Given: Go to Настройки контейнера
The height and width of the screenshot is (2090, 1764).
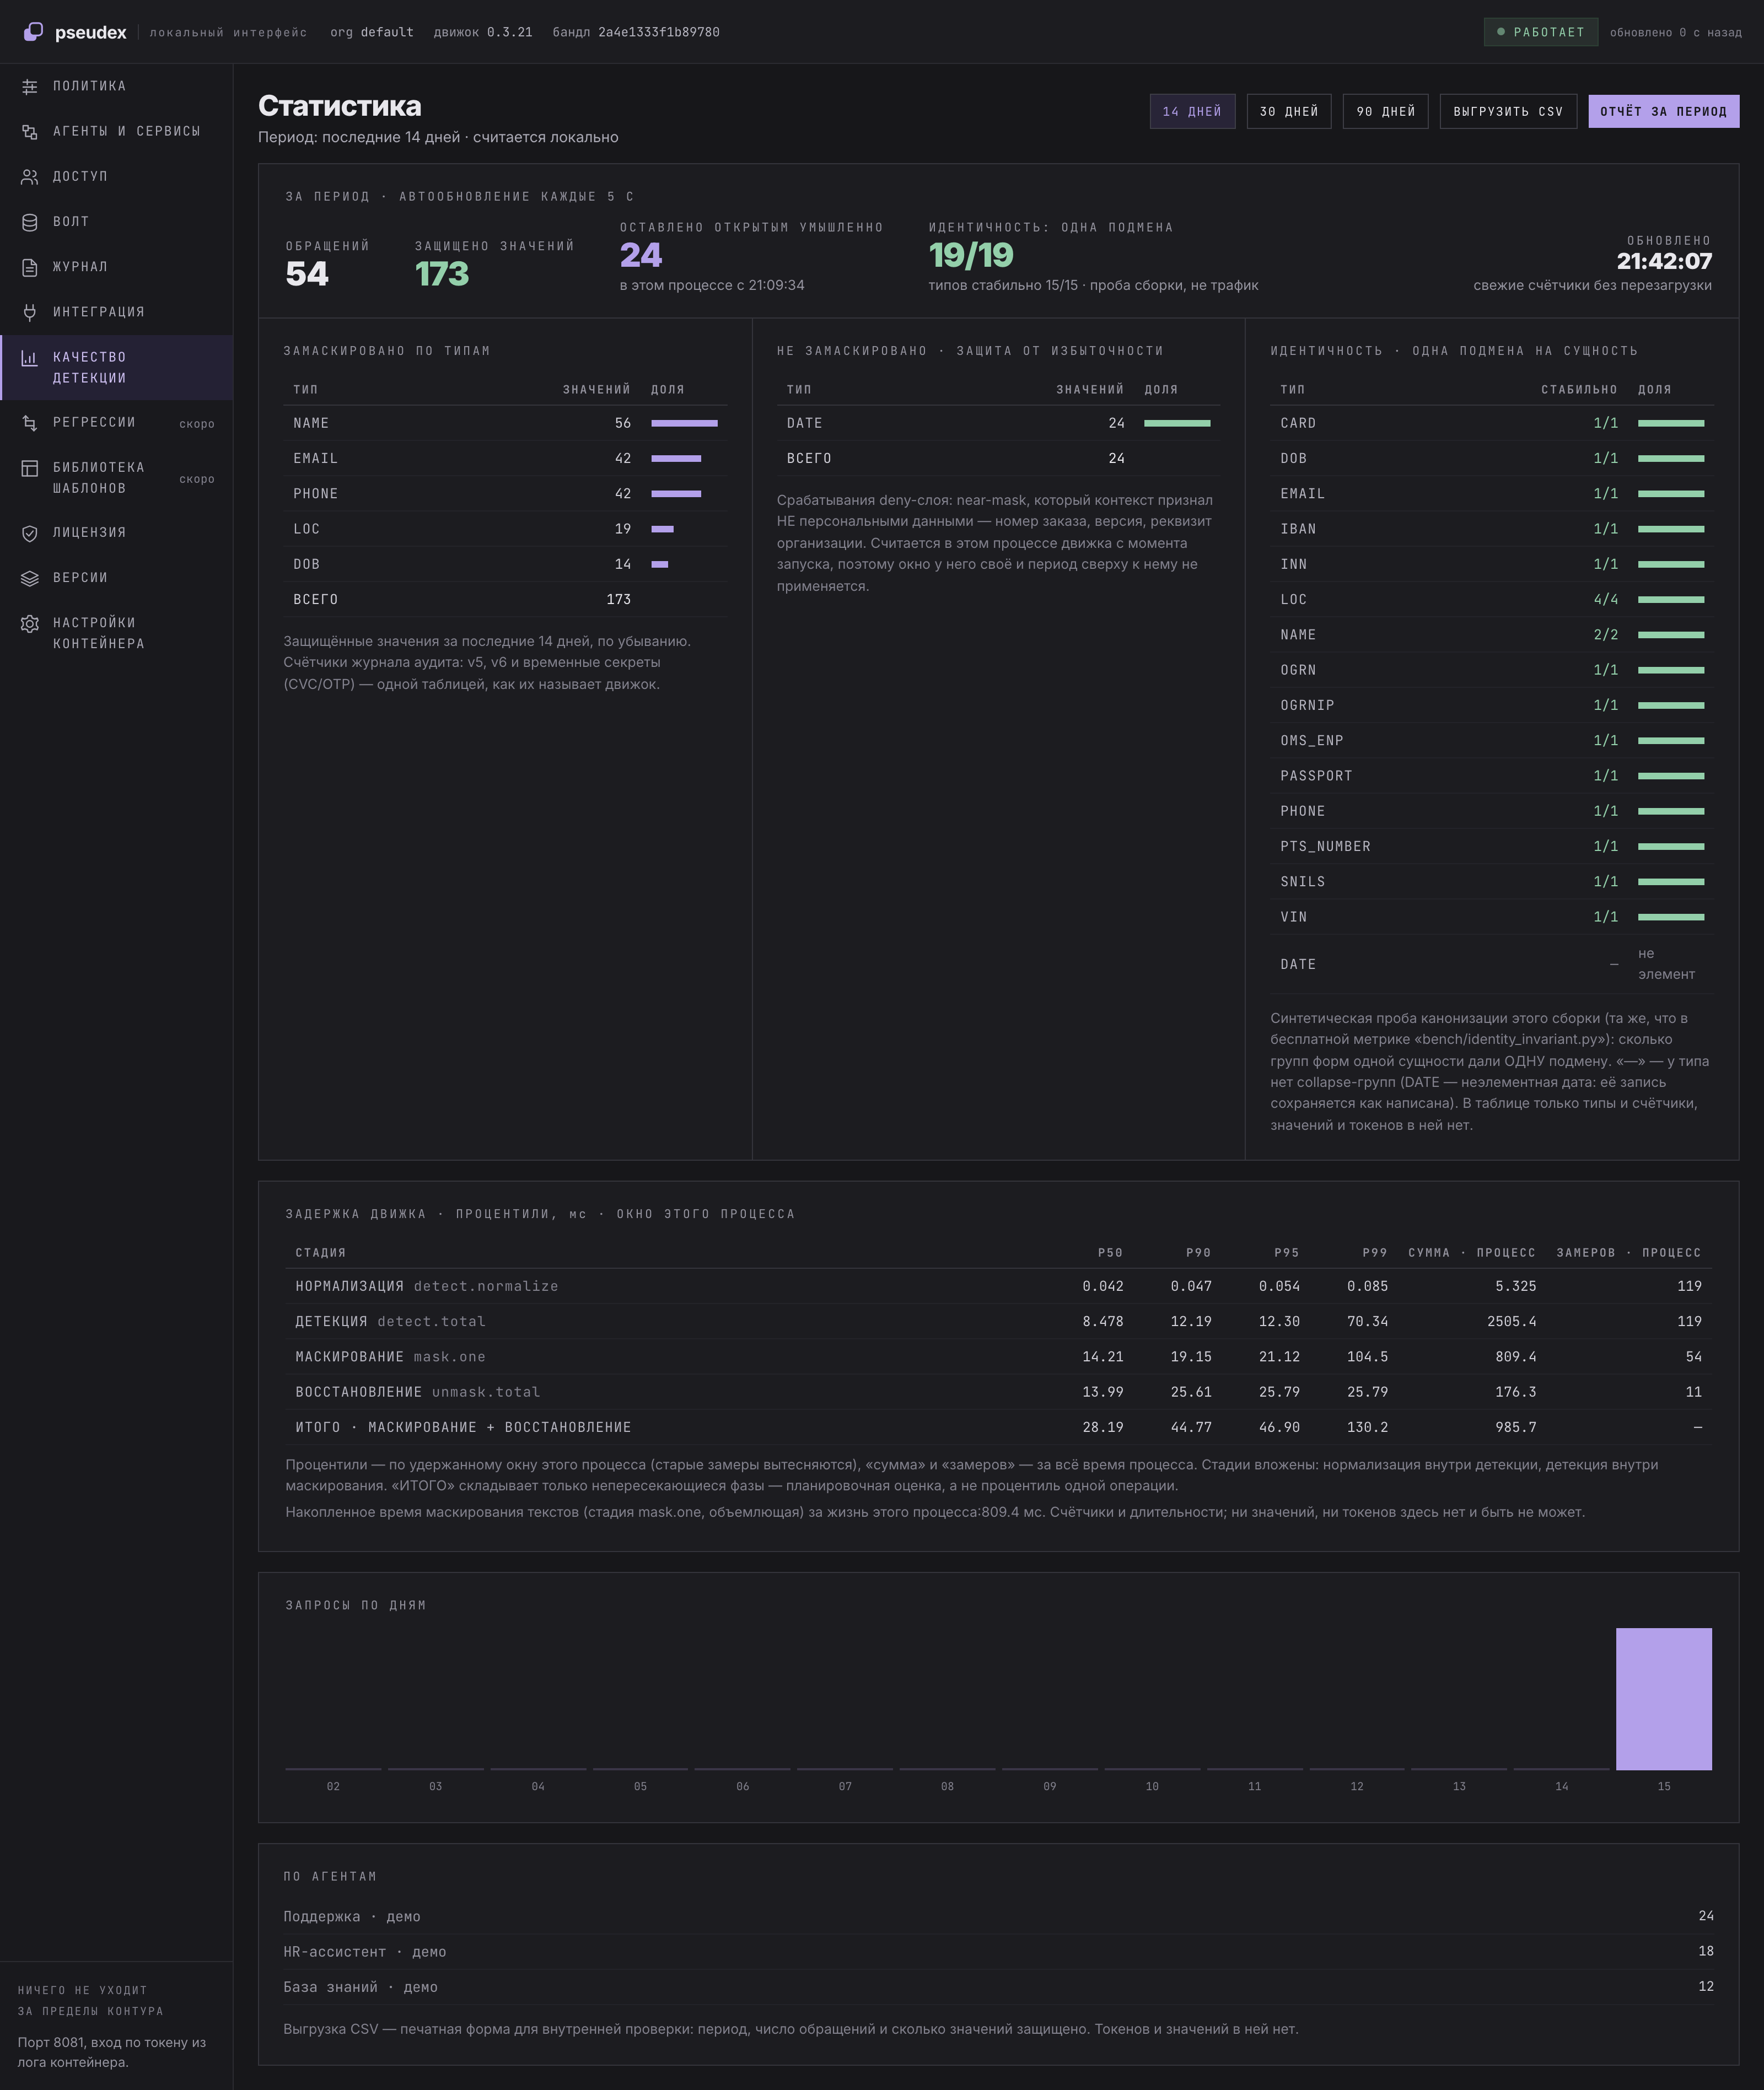Looking at the screenshot, I should point(116,633).
